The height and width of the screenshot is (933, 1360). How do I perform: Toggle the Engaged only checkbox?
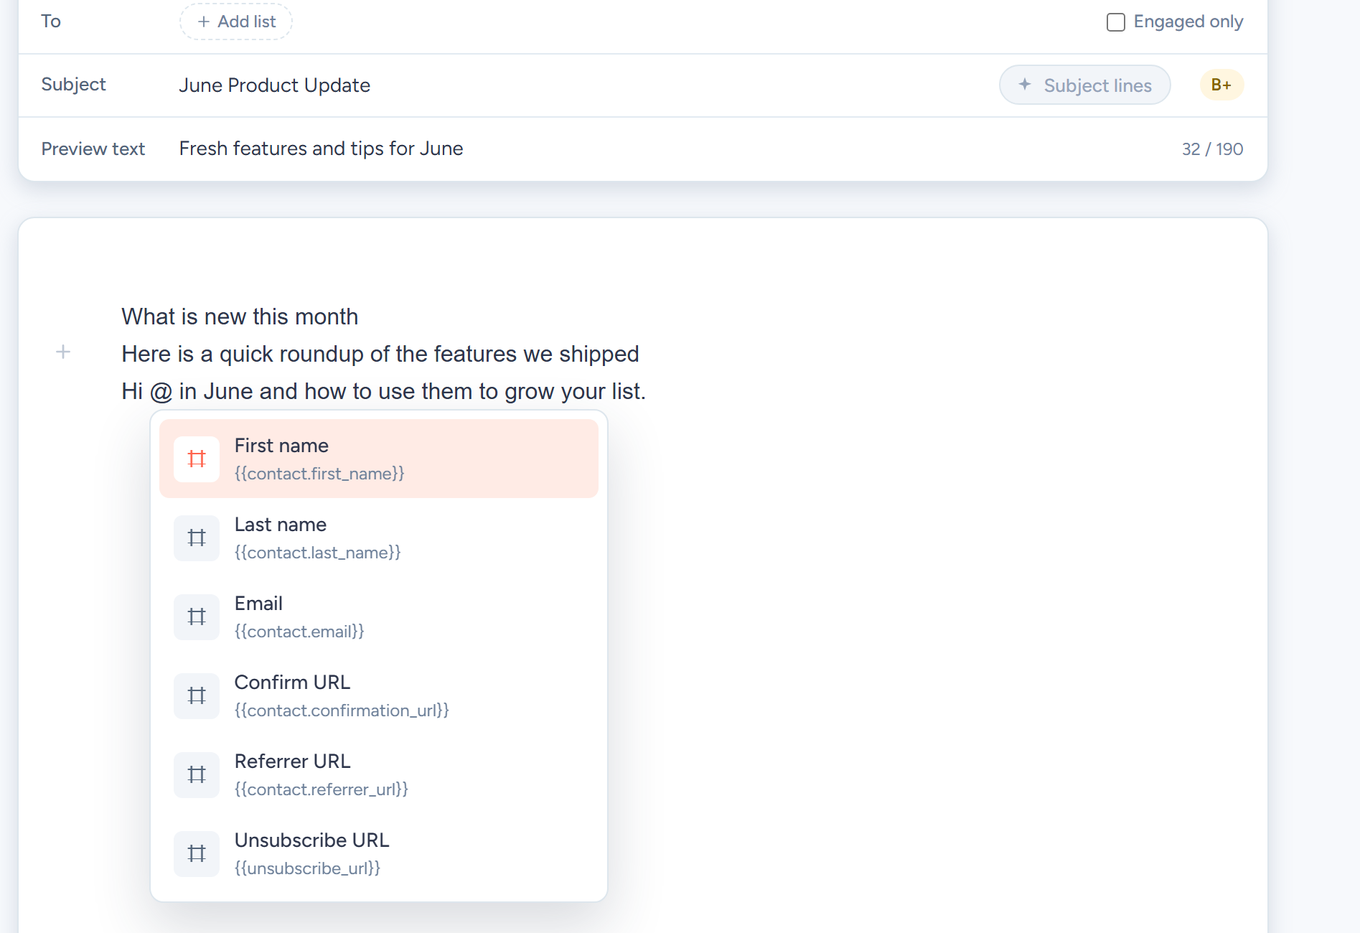pyautogui.click(x=1116, y=22)
